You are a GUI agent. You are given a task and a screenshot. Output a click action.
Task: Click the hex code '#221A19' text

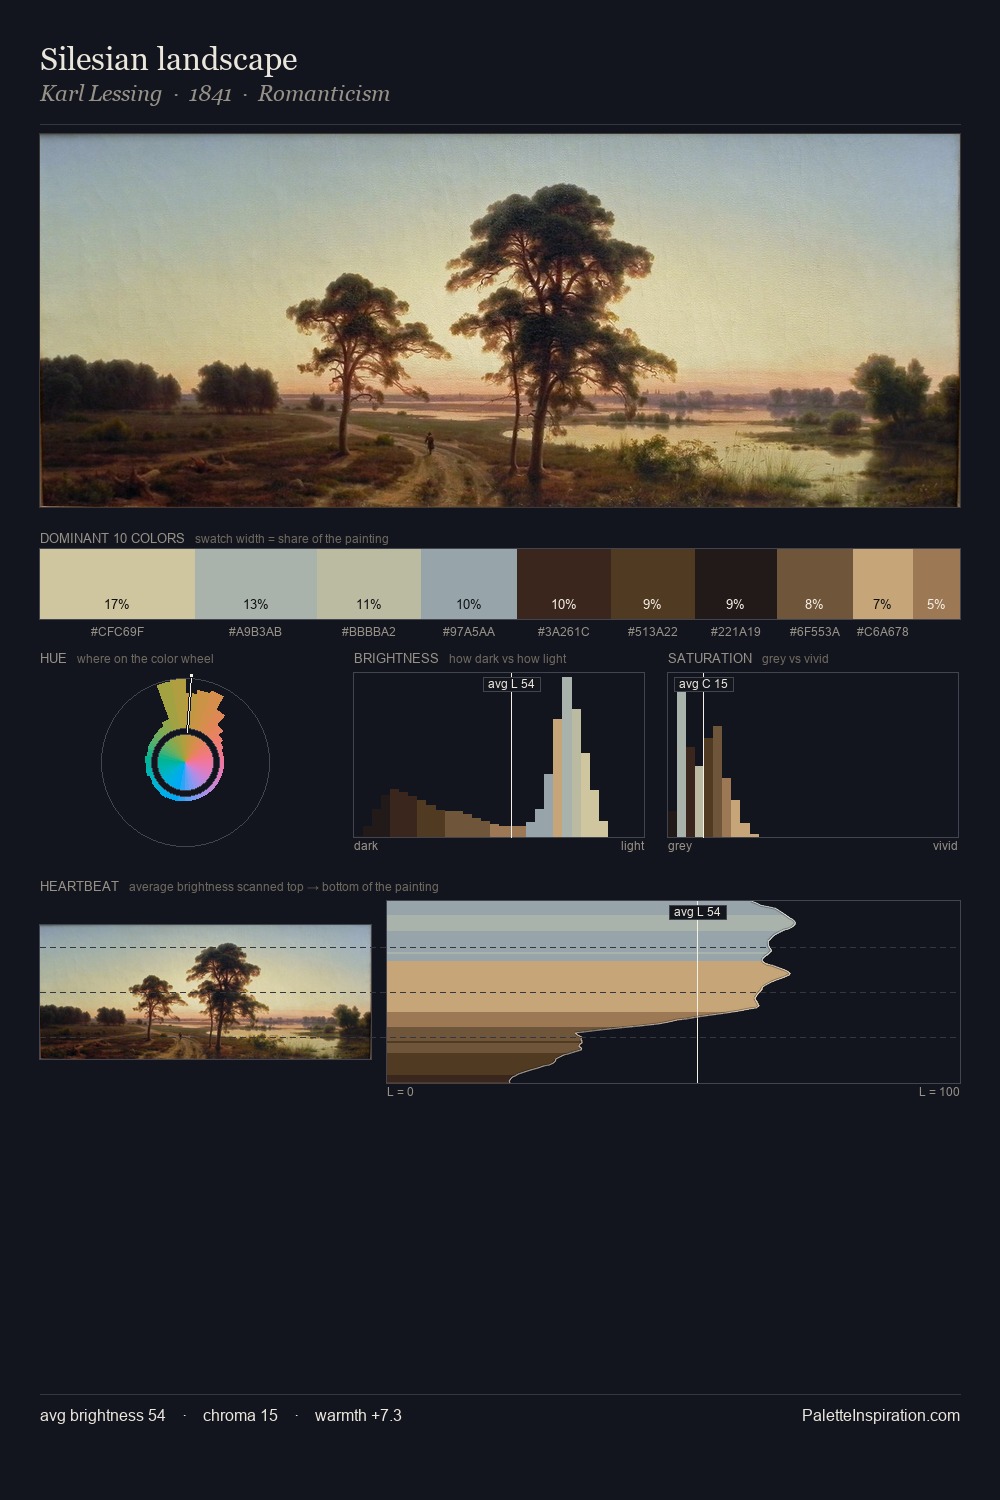point(736,632)
